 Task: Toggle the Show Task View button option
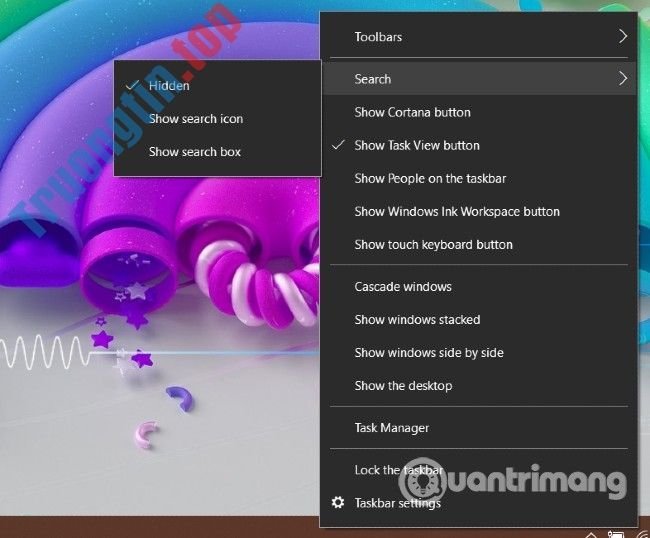[x=416, y=145]
